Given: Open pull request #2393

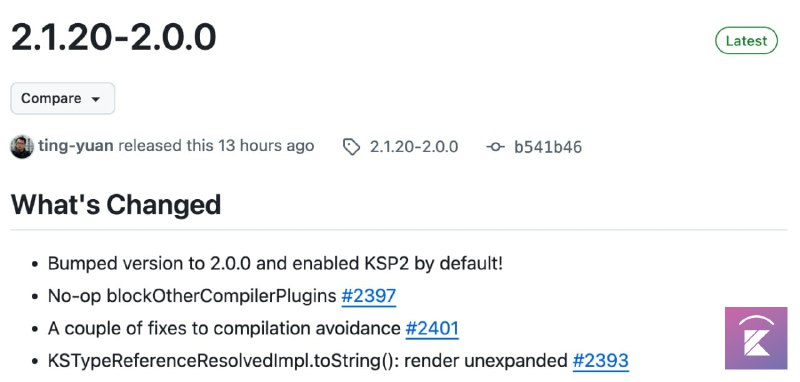Looking at the screenshot, I should pyautogui.click(x=601, y=361).
